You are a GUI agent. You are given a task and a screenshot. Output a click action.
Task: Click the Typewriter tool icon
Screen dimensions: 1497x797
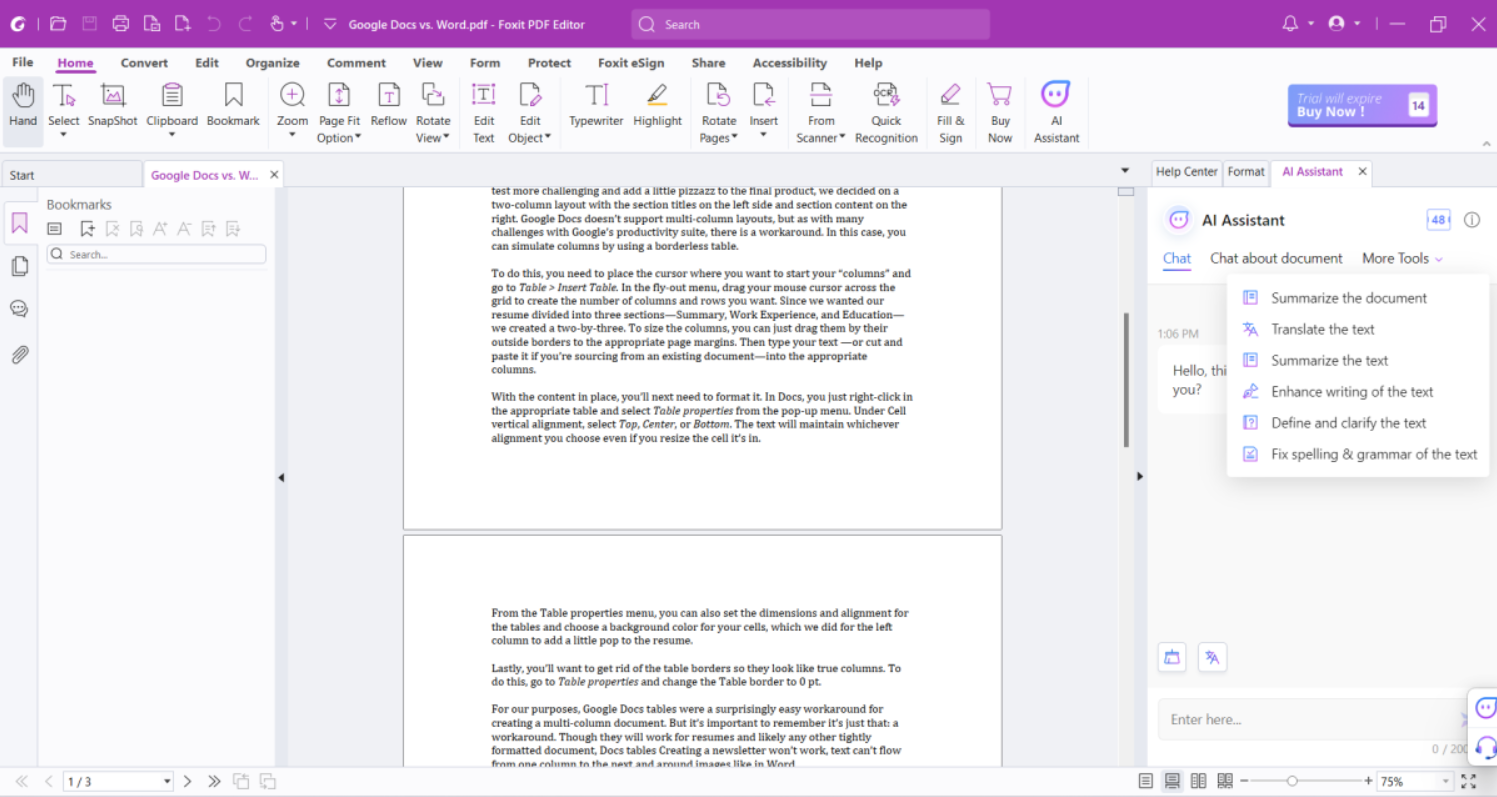tap(596, 96)
